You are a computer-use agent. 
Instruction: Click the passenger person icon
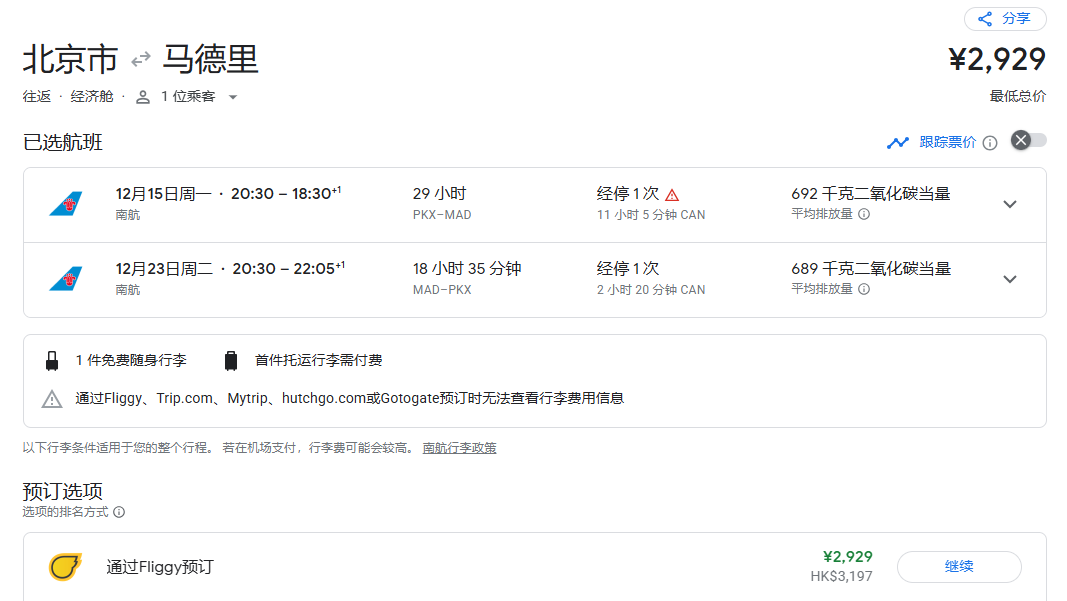[x=143, y=97]
